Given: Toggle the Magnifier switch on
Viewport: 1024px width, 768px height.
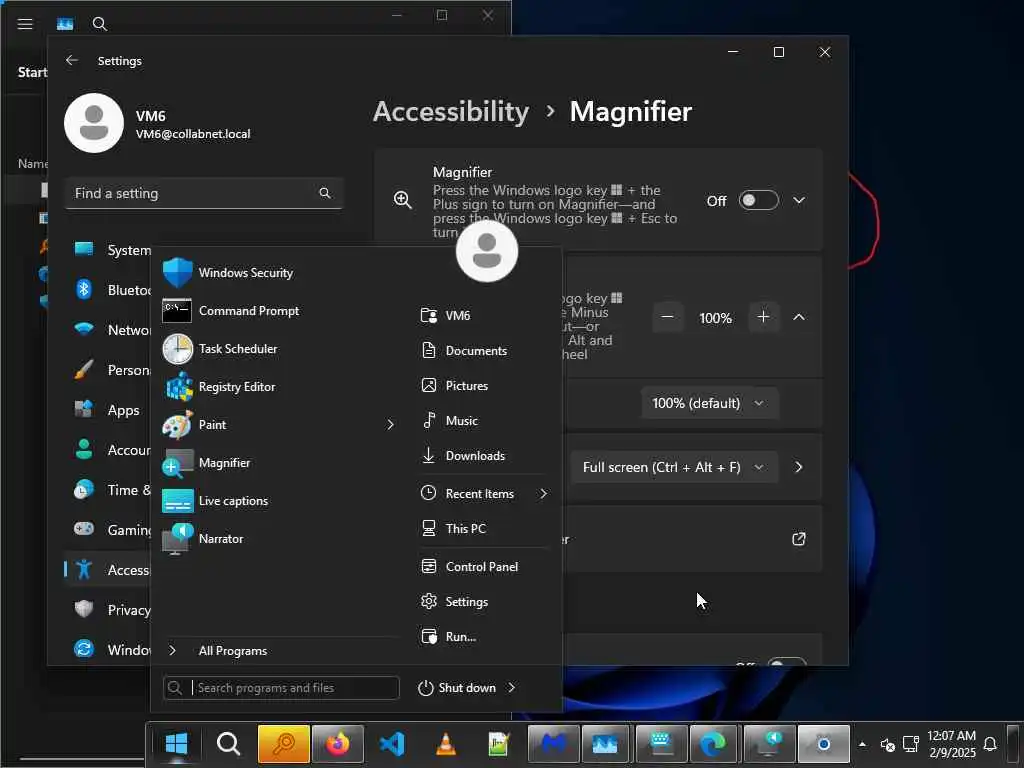Looking at the screenshot, I should tap(758, 200).
